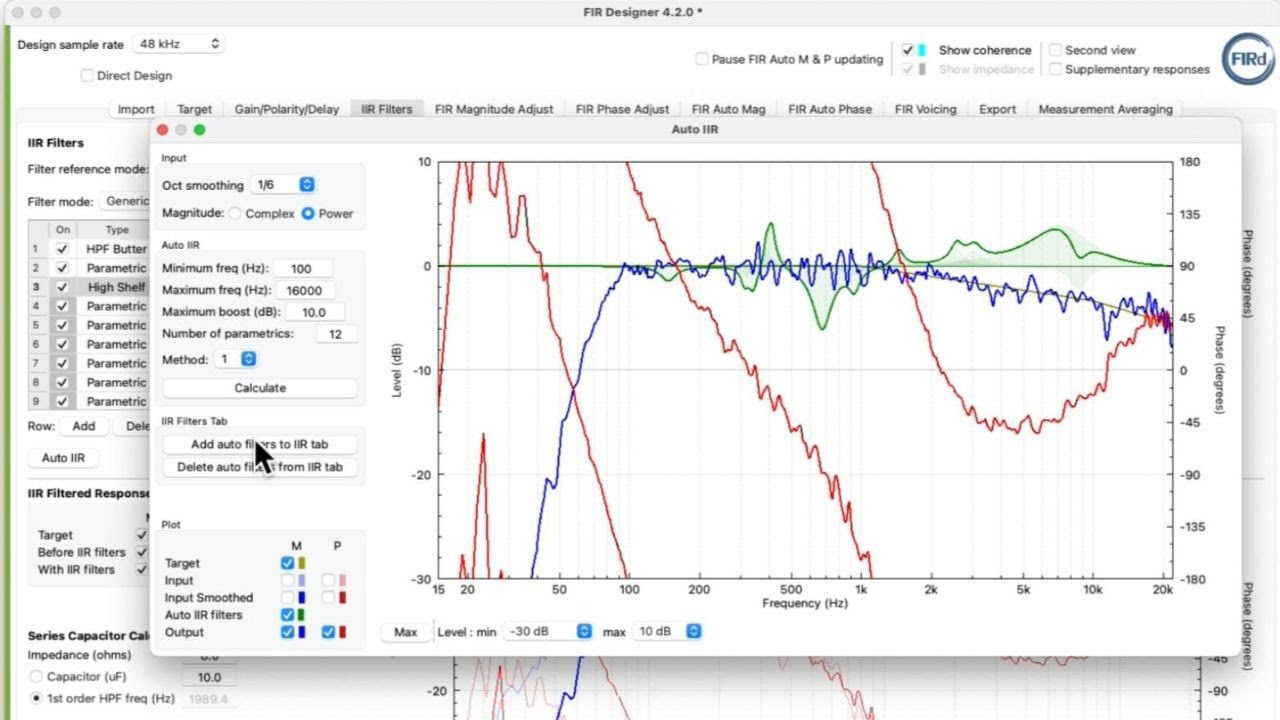Select the 1st order HPF freq radio button
1280x720 pixels.
coord(38,698)
